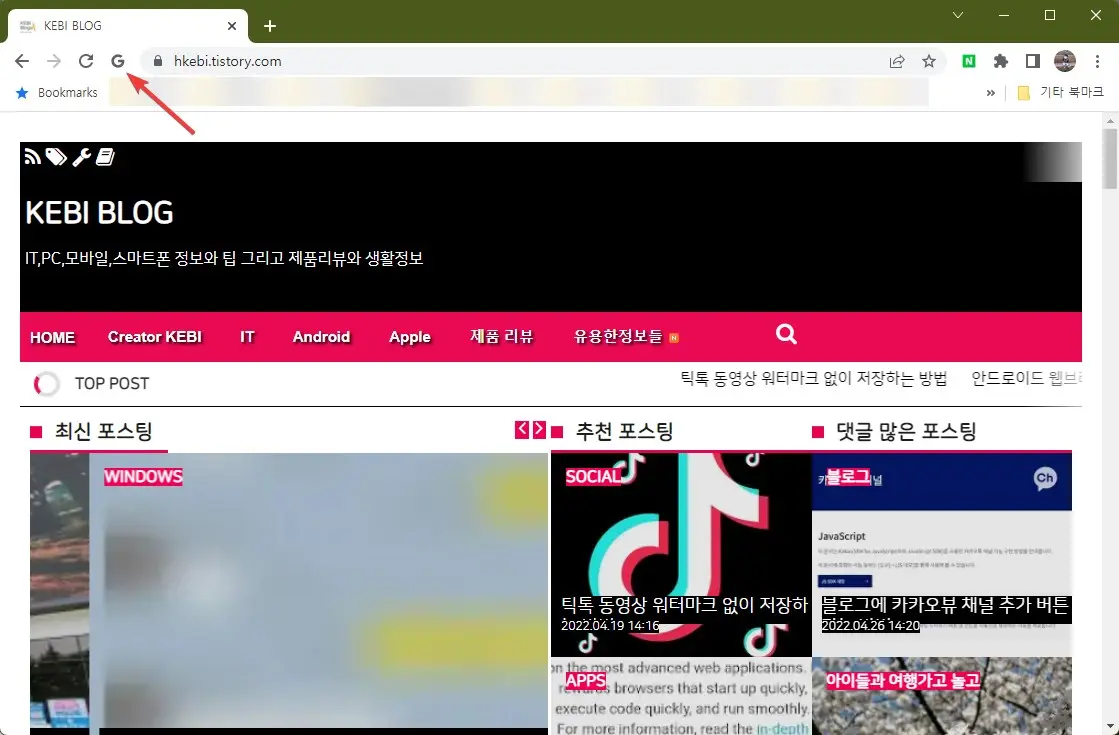1119x735 pixels.
Task: Open blog admin via the wrench icon
Action: [83, 157]
